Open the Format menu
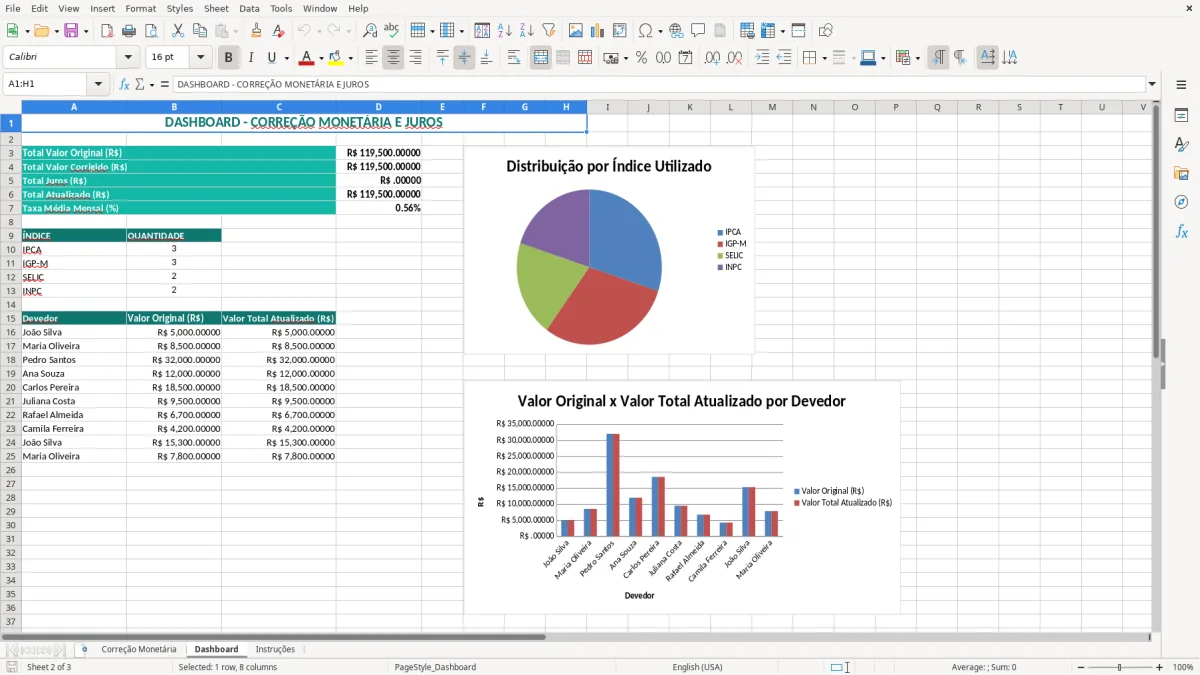 [140, 8]
